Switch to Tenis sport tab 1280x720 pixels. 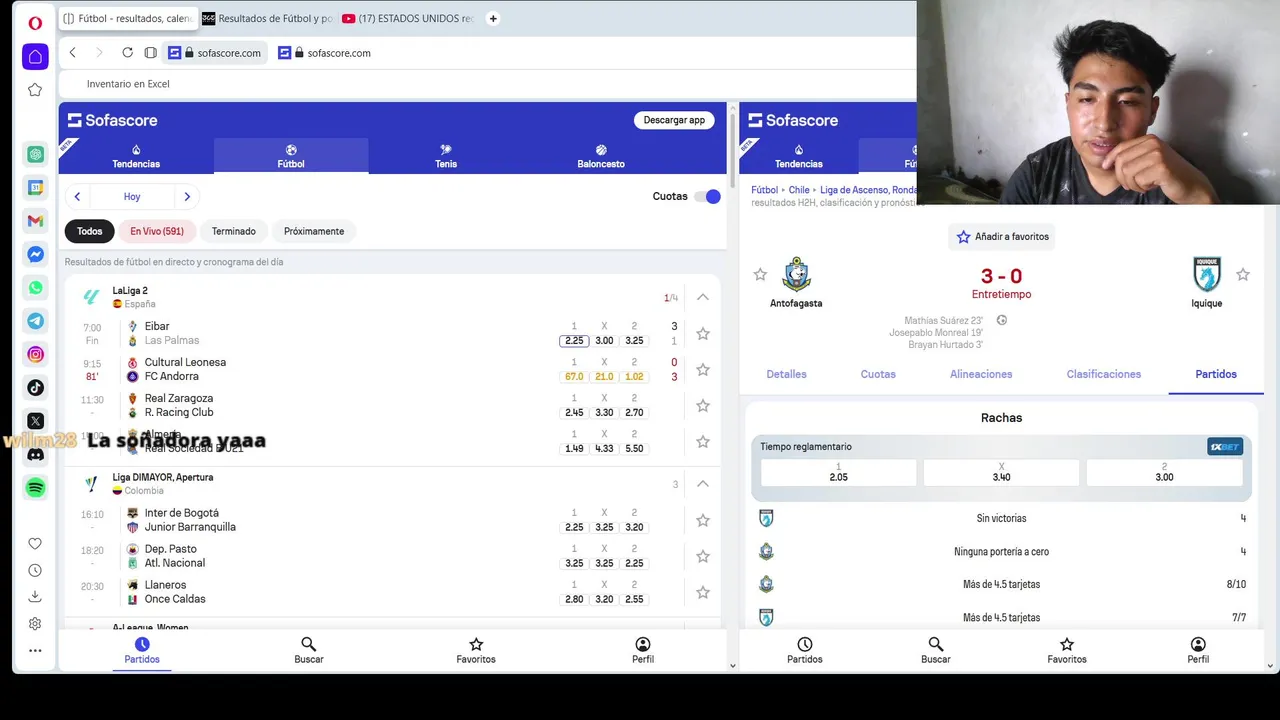pyautogui.click(x=446, y=157)
